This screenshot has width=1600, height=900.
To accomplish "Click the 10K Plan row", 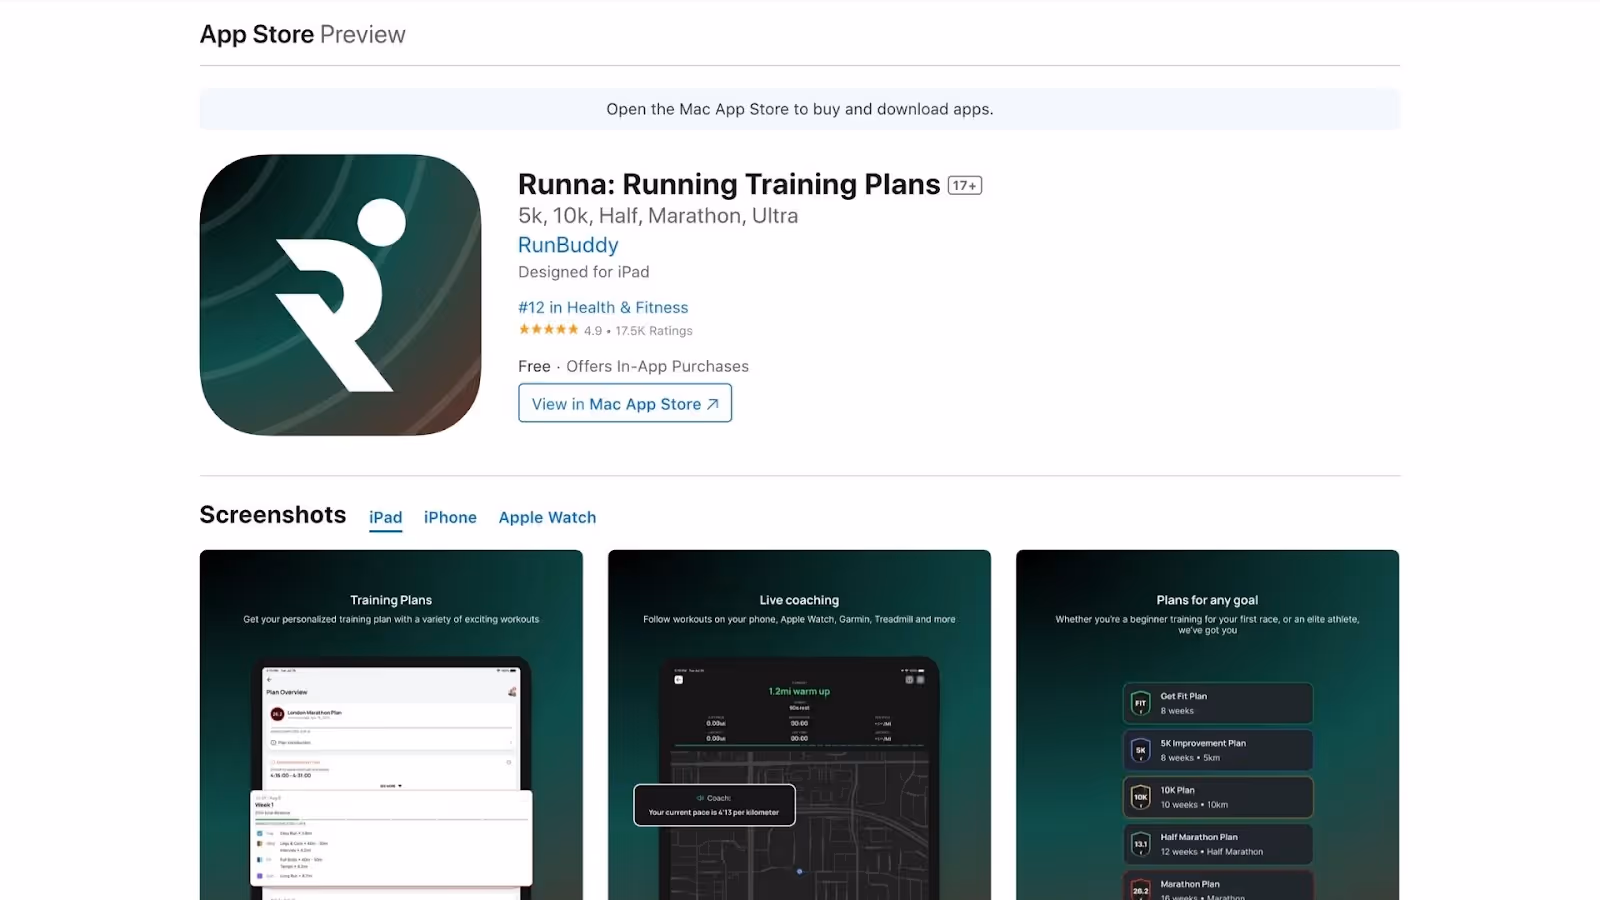I will tap(1217, 797).
